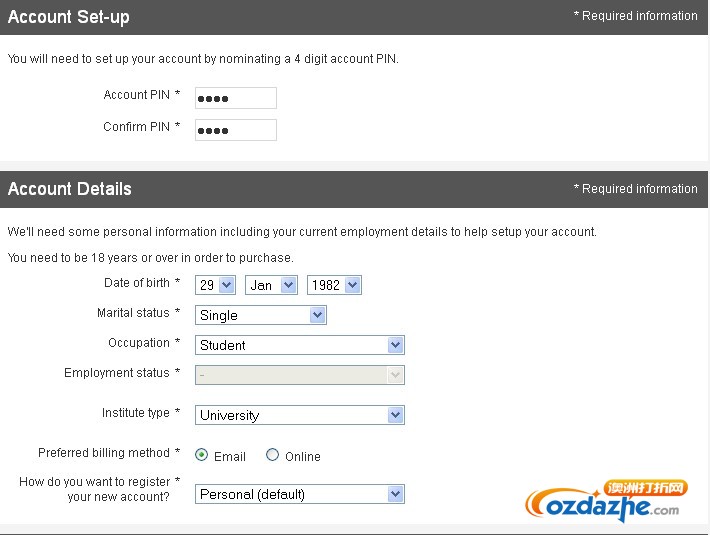
Task: Open the Personal (default) registration dropdown
Action: (300, 494)
